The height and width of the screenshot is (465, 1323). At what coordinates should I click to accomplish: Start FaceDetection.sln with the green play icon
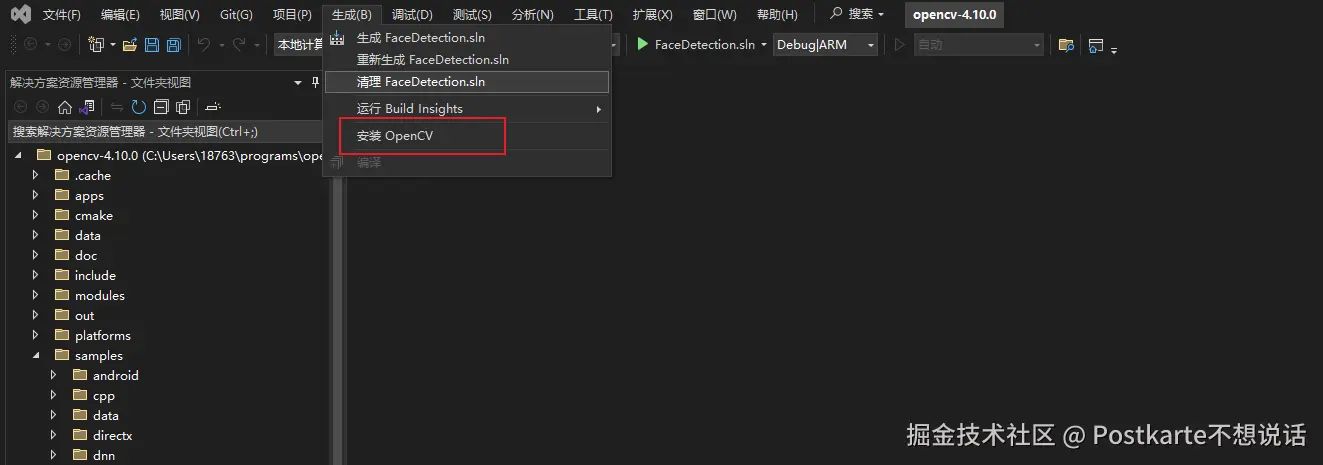pyautogui.click(x=643, y=45)
